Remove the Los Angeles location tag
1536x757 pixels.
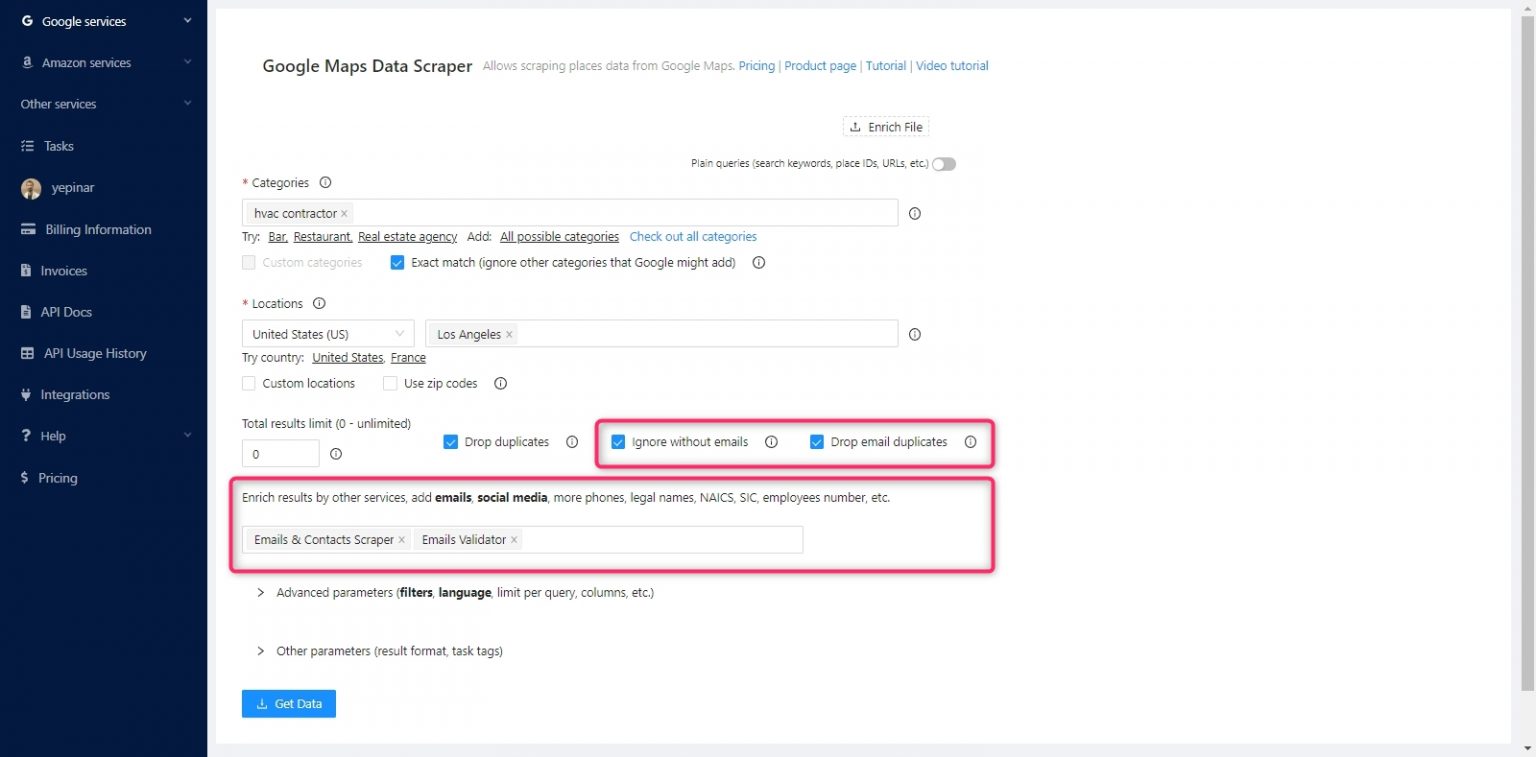click(x=509, y=334)
